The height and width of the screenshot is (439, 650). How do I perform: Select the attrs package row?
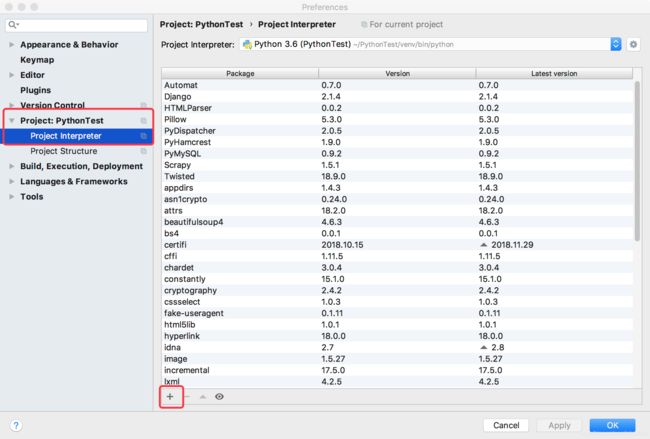click(397, 211)
